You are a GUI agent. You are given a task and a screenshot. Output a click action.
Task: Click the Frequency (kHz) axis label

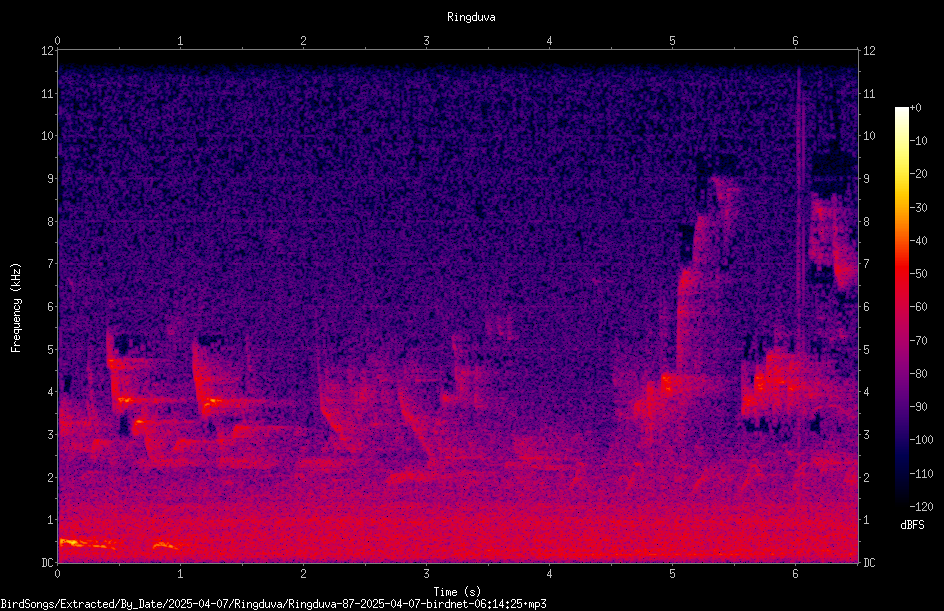tap(16, 308)
